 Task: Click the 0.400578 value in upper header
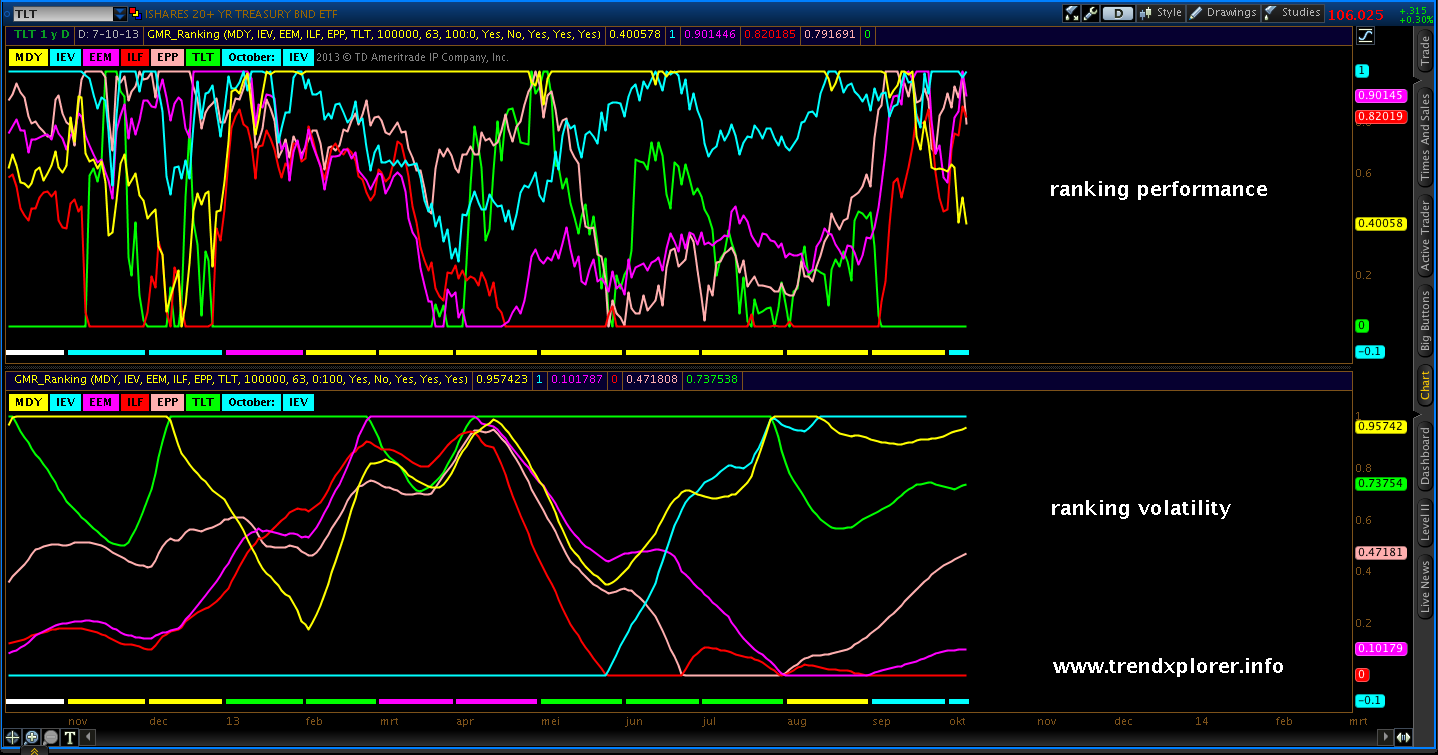[634, 34]
